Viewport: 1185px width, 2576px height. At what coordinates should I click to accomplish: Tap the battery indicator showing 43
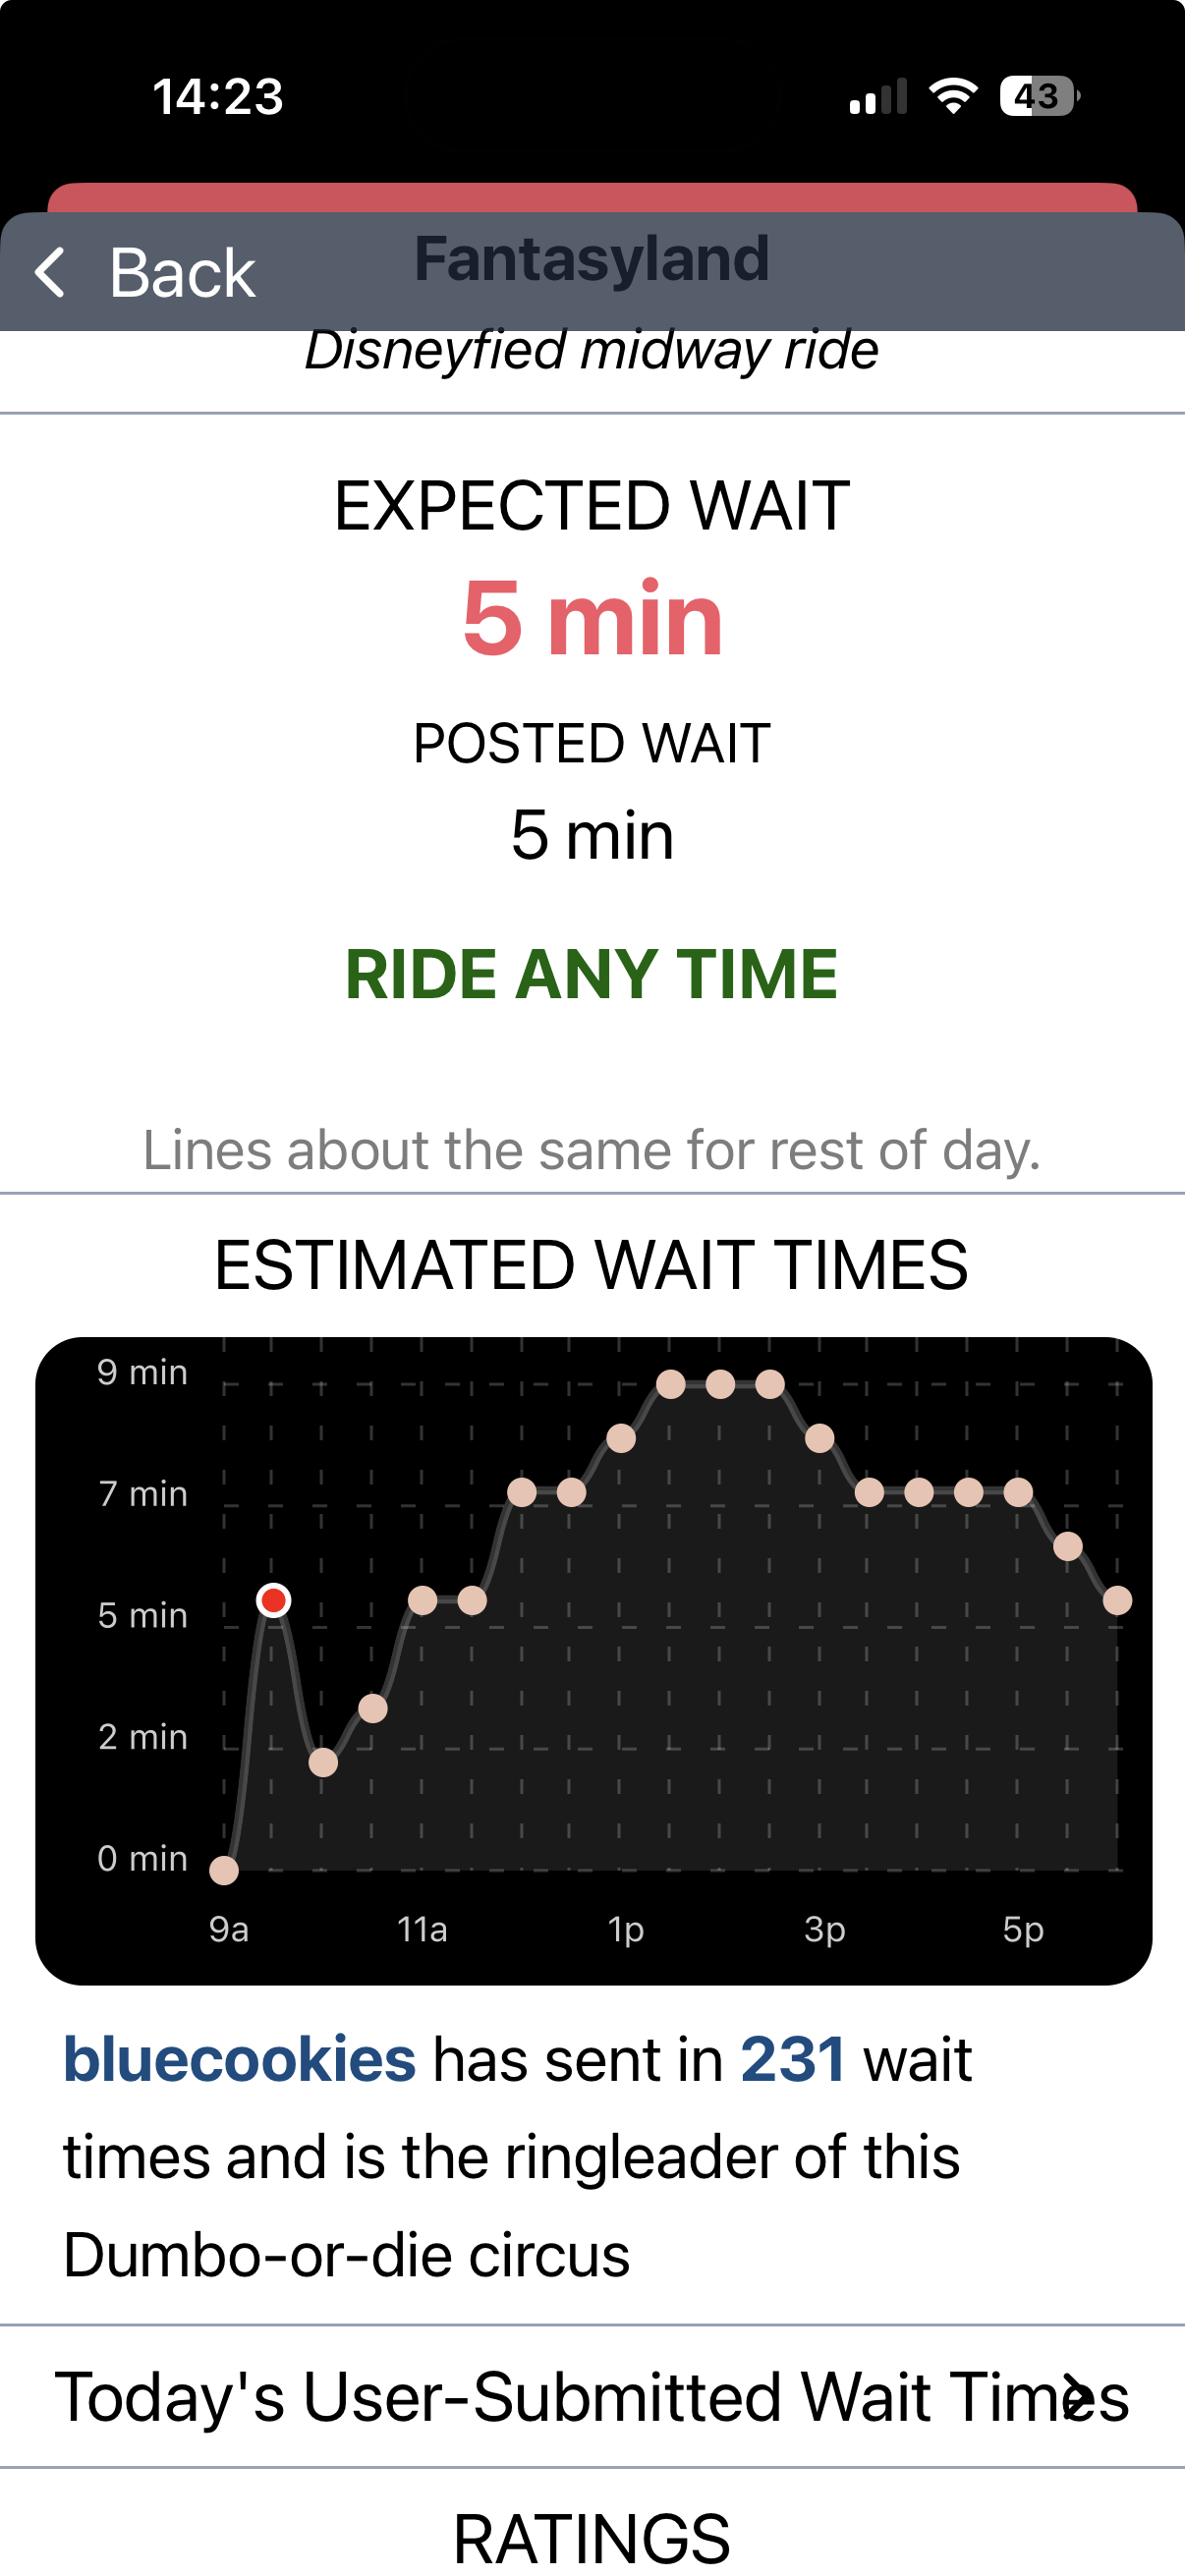(x=1038, y=96)
